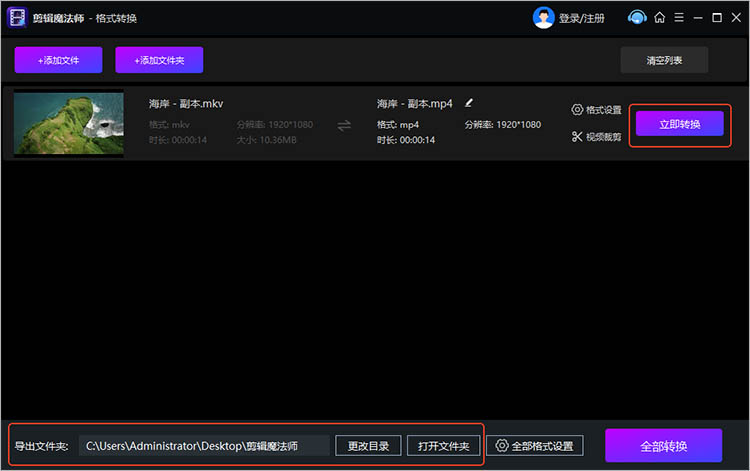Click the 更改目录 button

tap(368, 446)
